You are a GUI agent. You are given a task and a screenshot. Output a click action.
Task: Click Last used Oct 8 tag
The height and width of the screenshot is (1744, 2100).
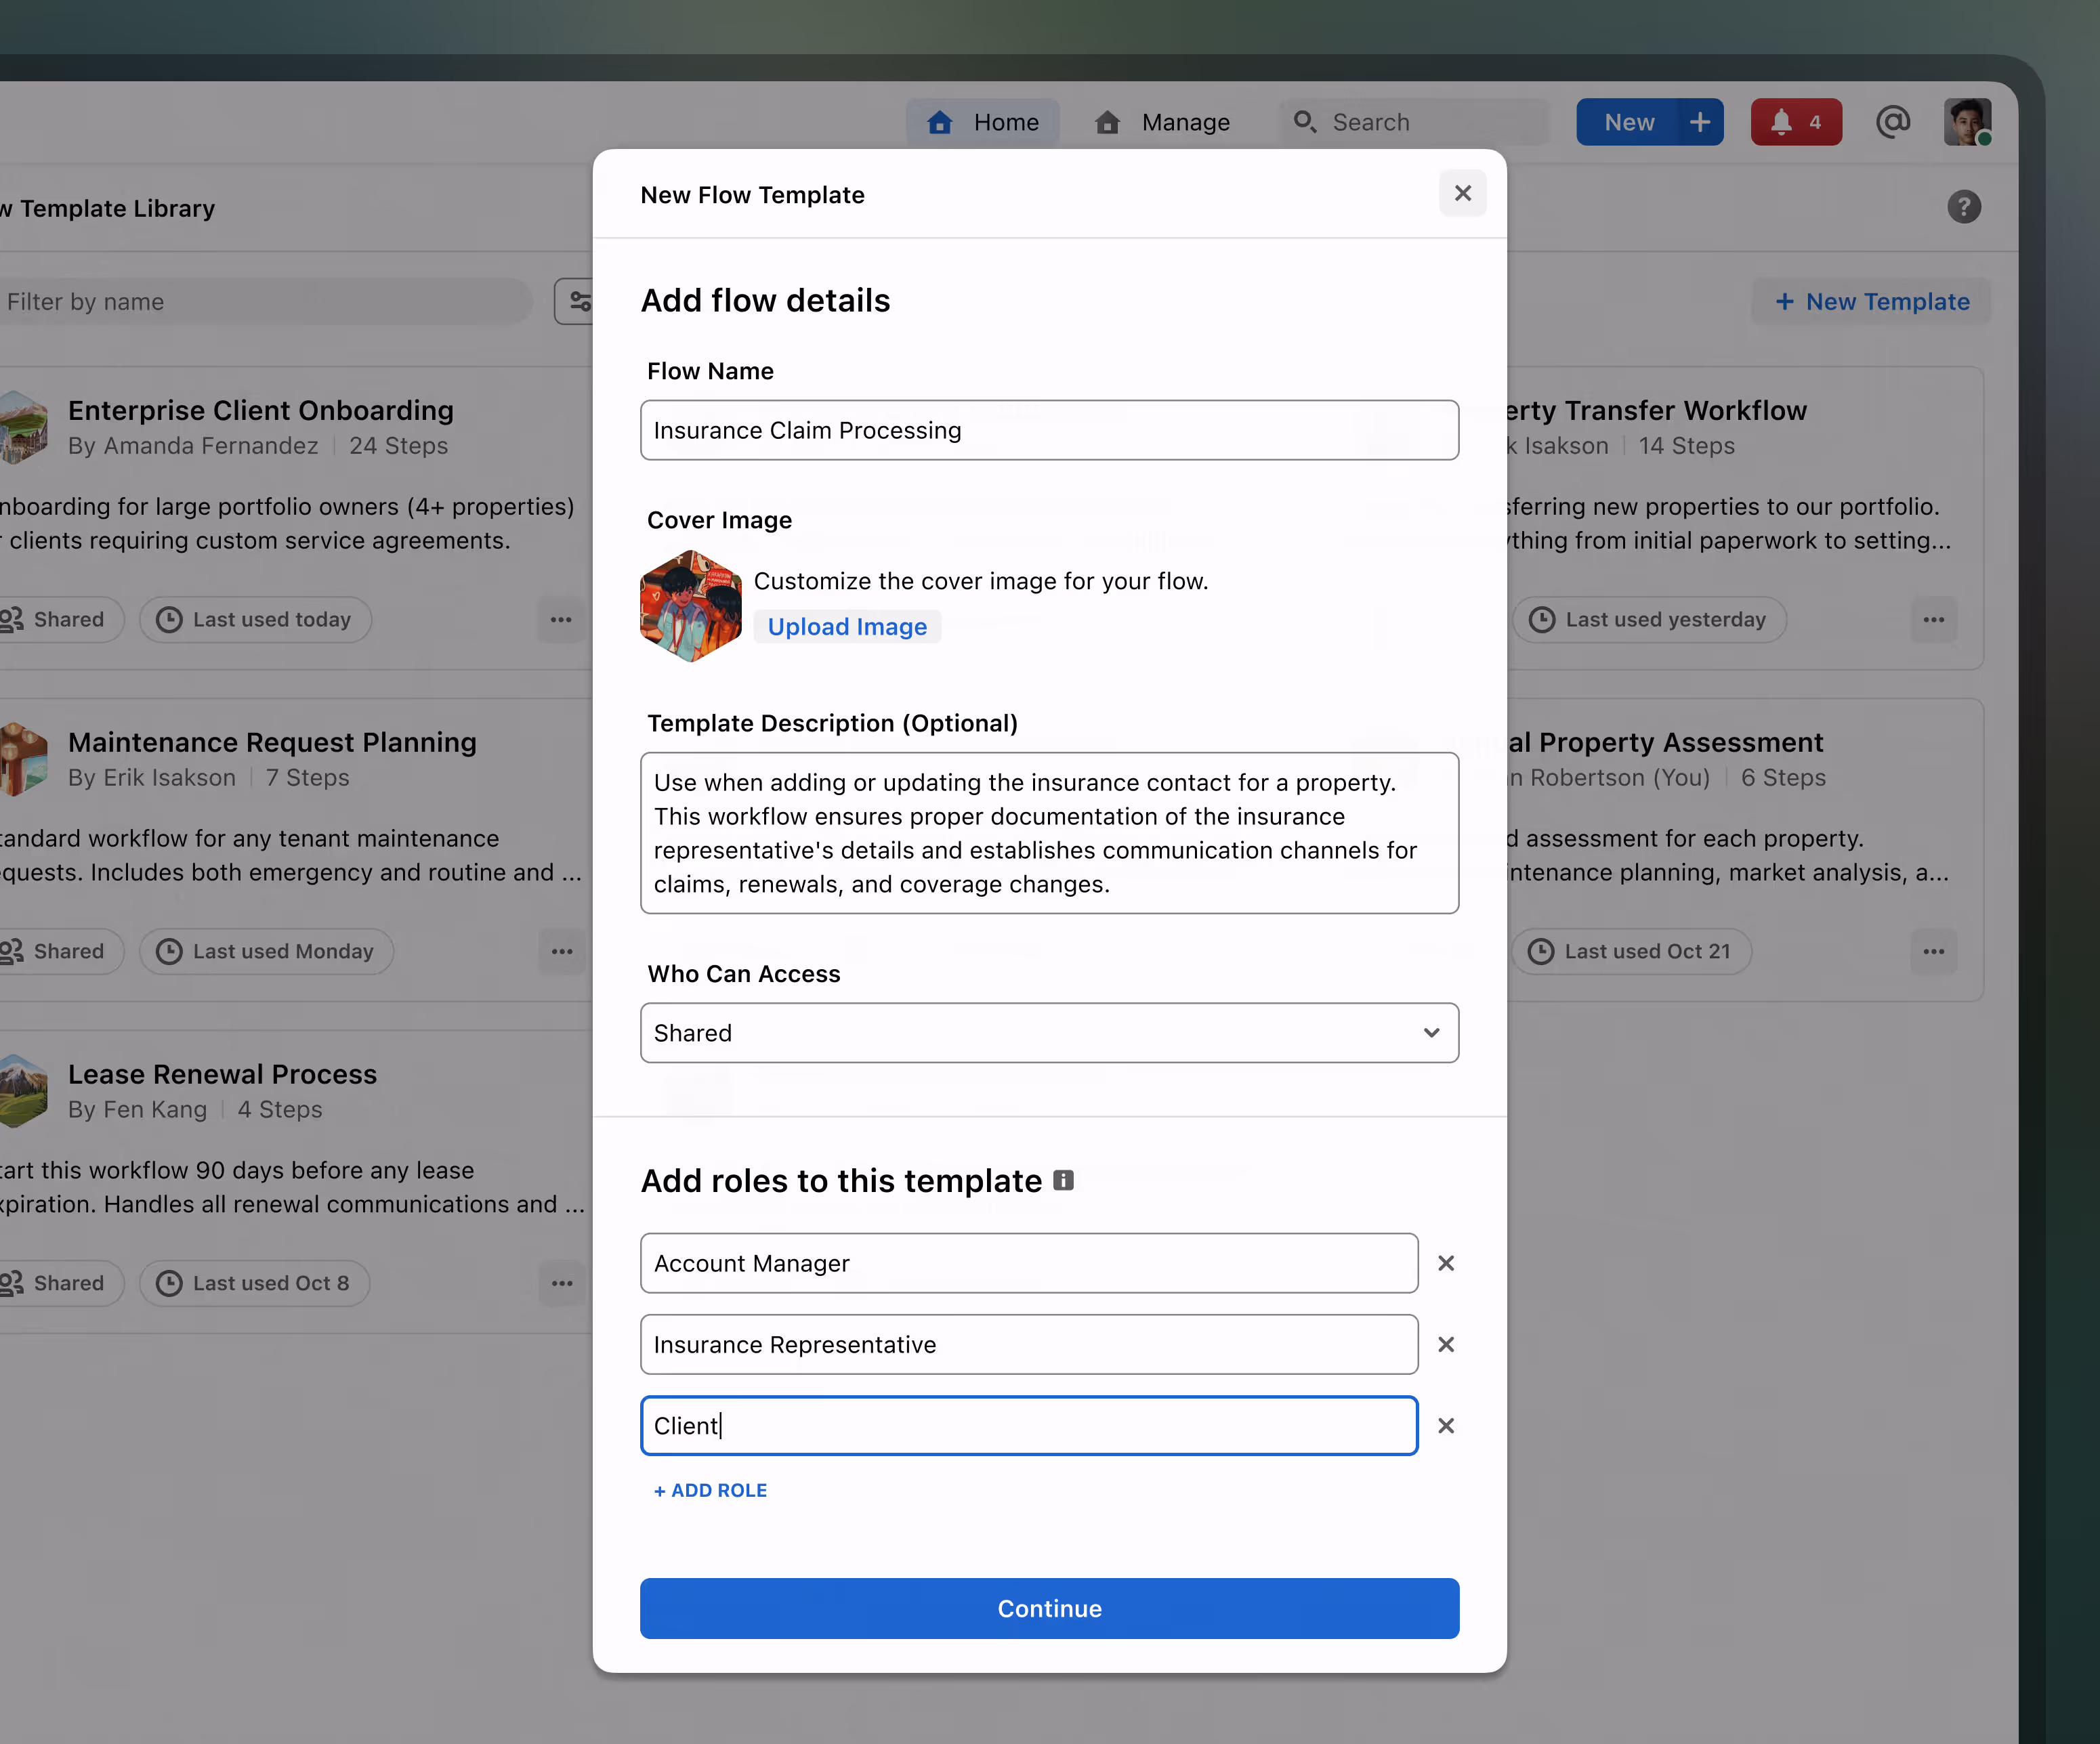tap(254, 1283)
